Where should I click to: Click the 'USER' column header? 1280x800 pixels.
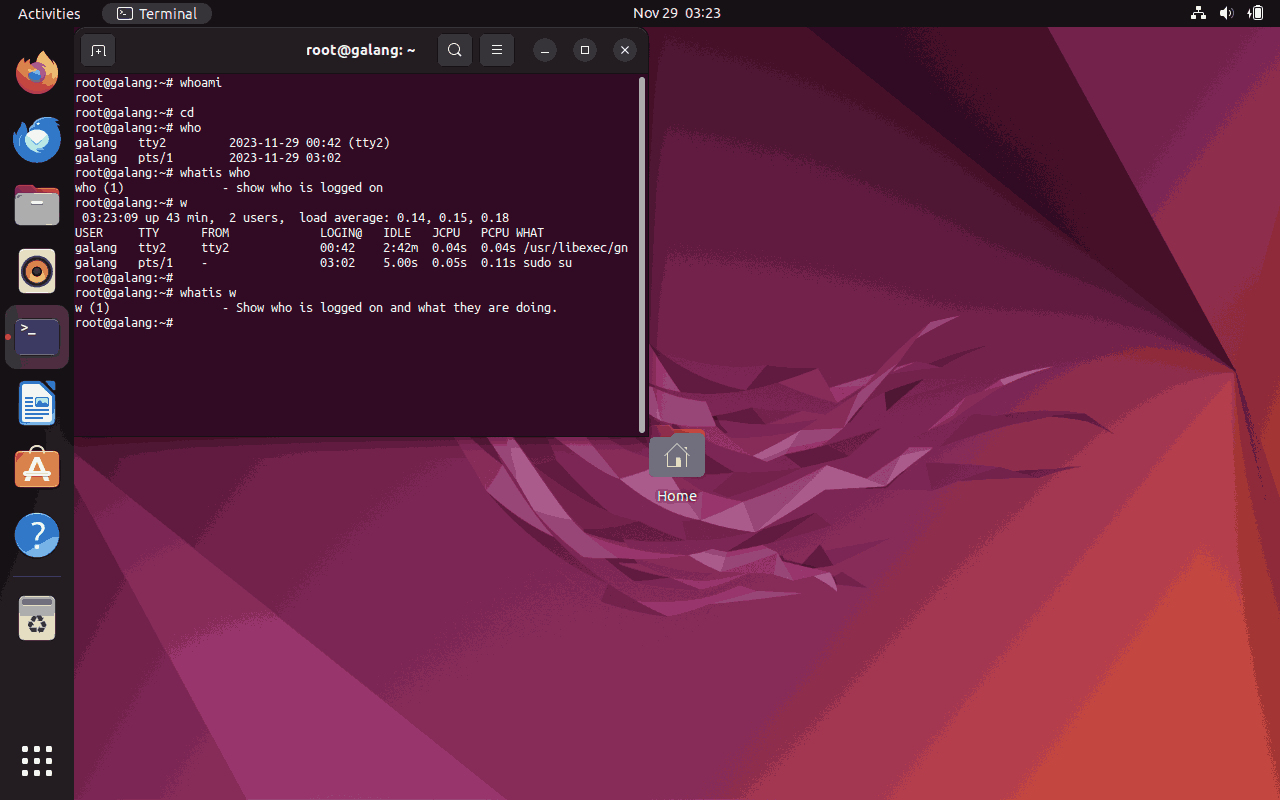coord(89,233)
